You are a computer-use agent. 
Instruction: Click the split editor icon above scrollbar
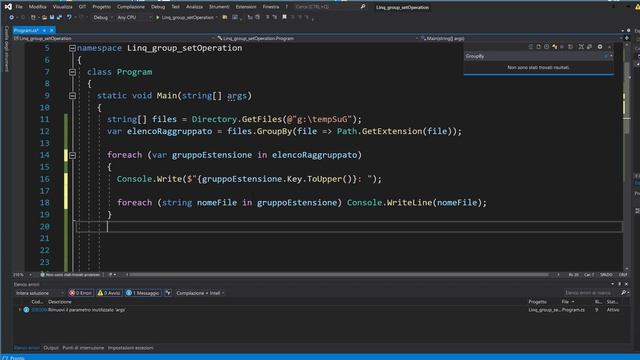(627, 38)
